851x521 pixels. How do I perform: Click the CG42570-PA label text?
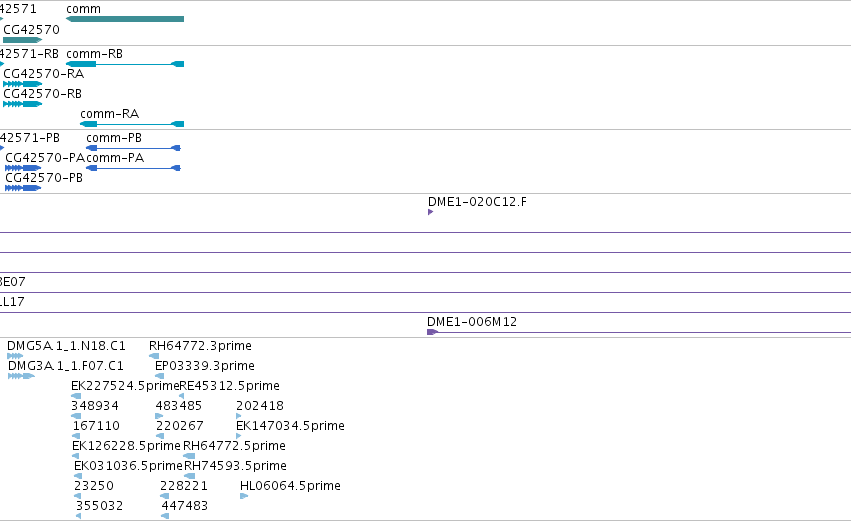coord(45,158)
